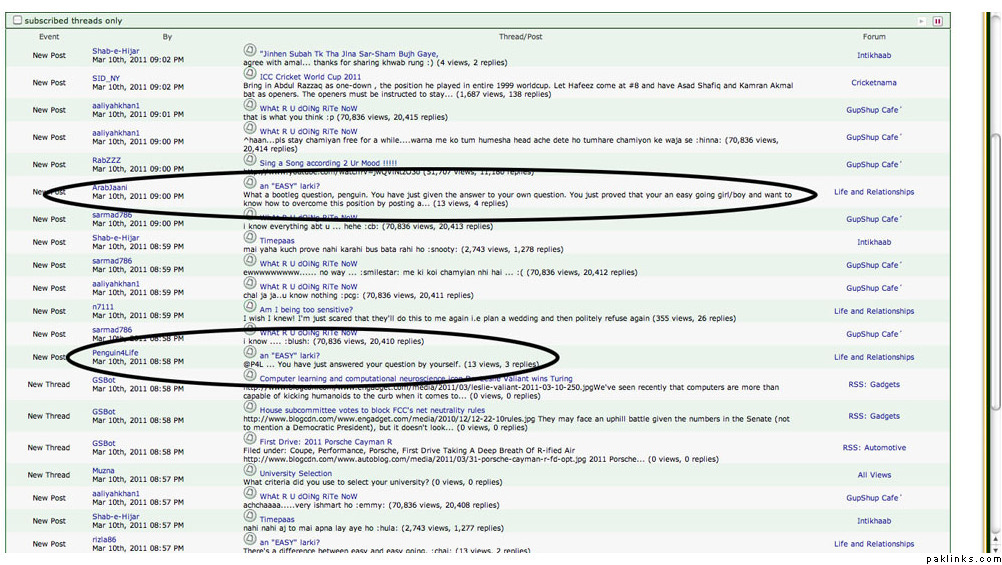Open ArabJaani's user profile

tap(109, 186)
